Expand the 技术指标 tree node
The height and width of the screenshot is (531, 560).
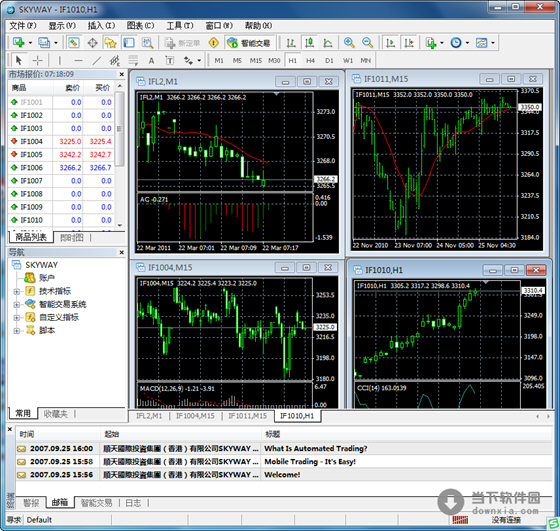pyautogui.click(x=16, y=291)
